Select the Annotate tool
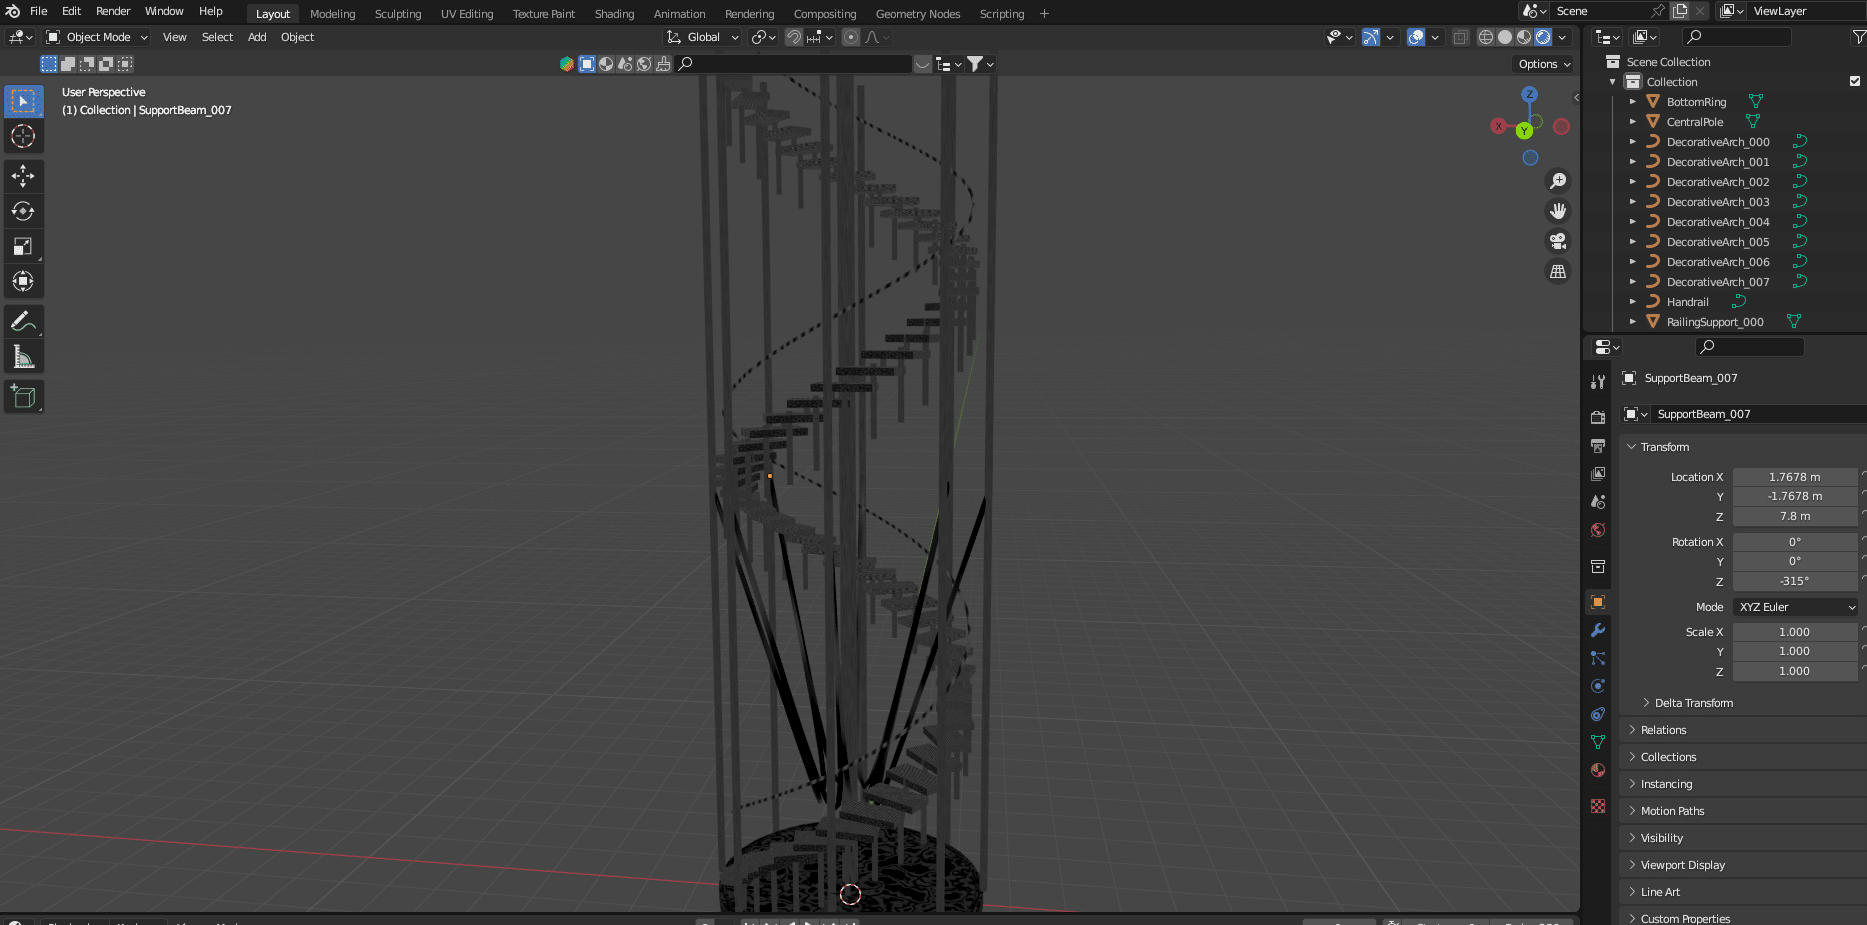This screenshot has height=925, width=1867. coord(24,320)
